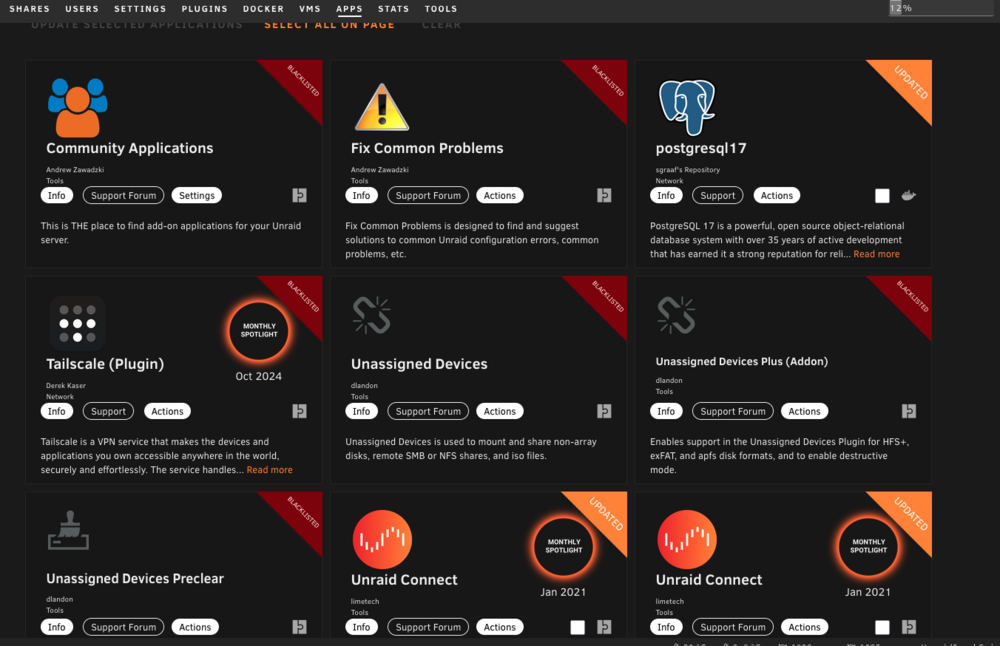This screenshot has height=646, width=1000.
Task: Open the TOOLS menu item
Action: pos(441,9)
